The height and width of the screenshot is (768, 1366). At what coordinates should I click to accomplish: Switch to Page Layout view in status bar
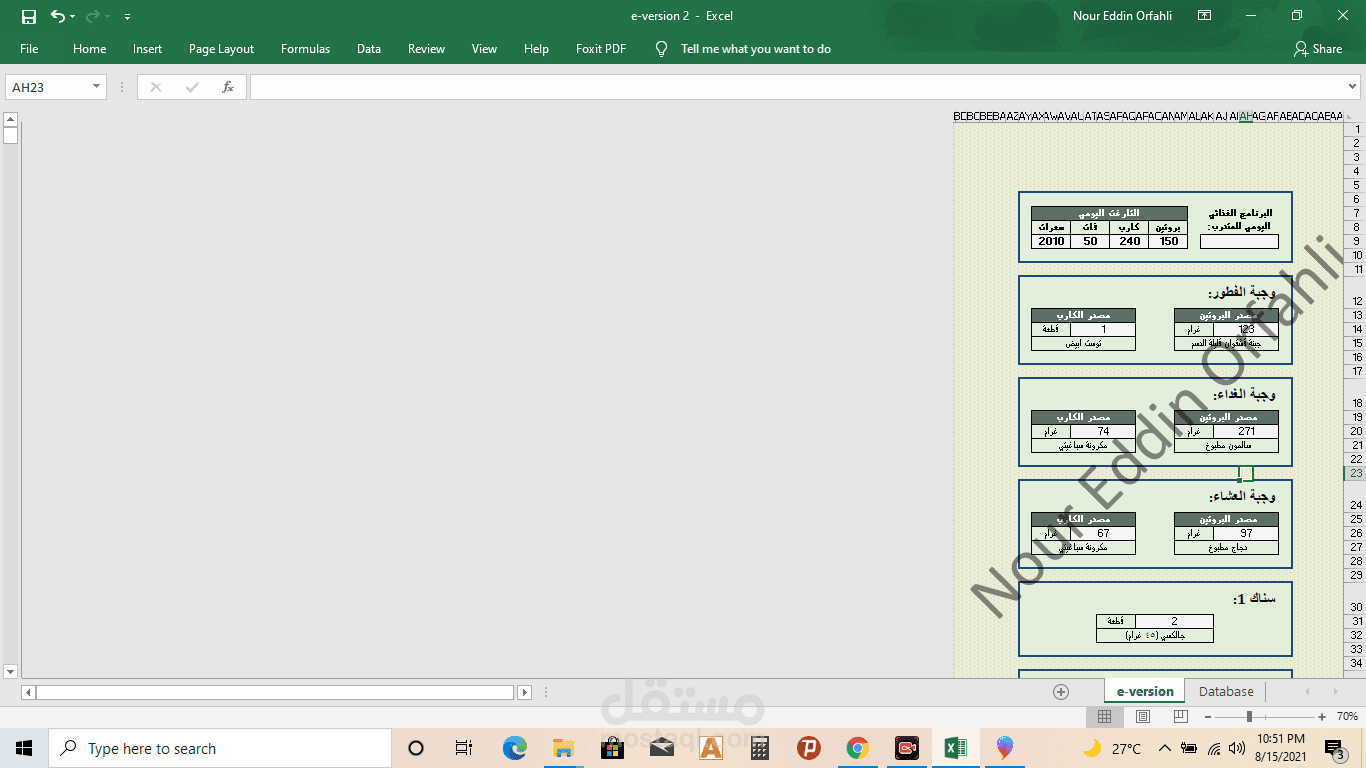click(1143, 717)
